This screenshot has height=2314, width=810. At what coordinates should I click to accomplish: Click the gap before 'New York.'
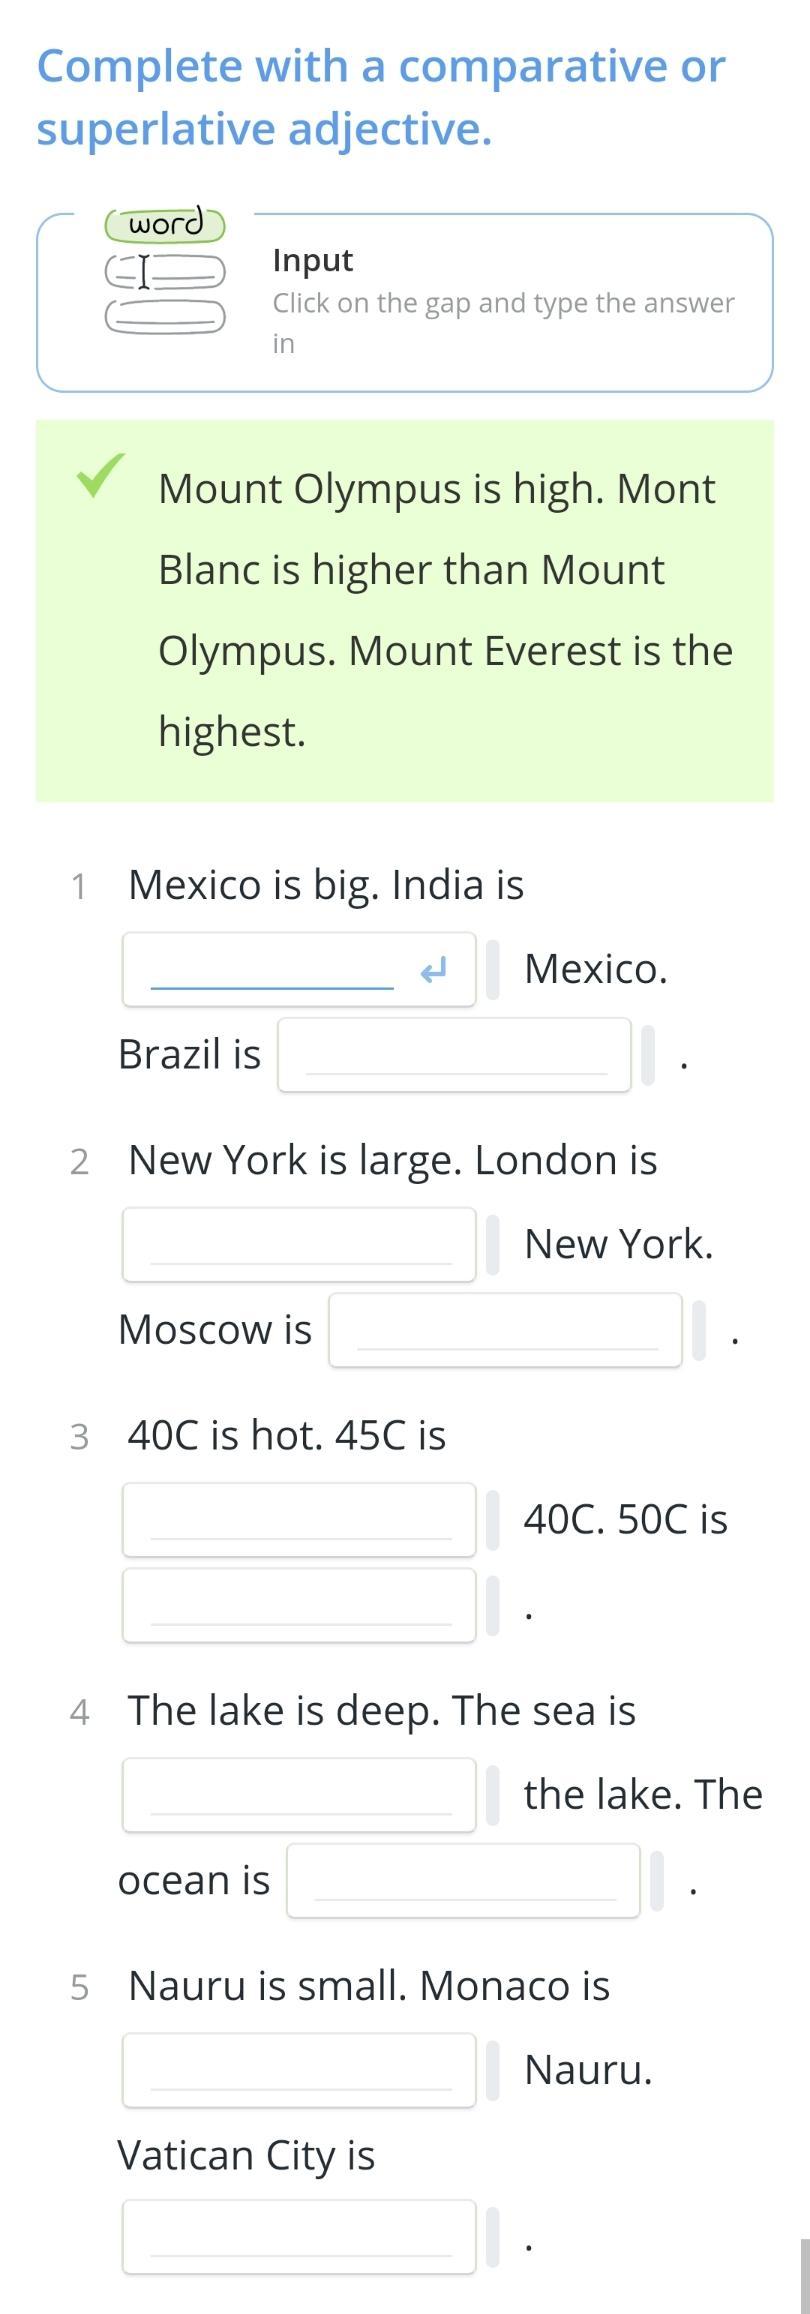point(299,1245)
